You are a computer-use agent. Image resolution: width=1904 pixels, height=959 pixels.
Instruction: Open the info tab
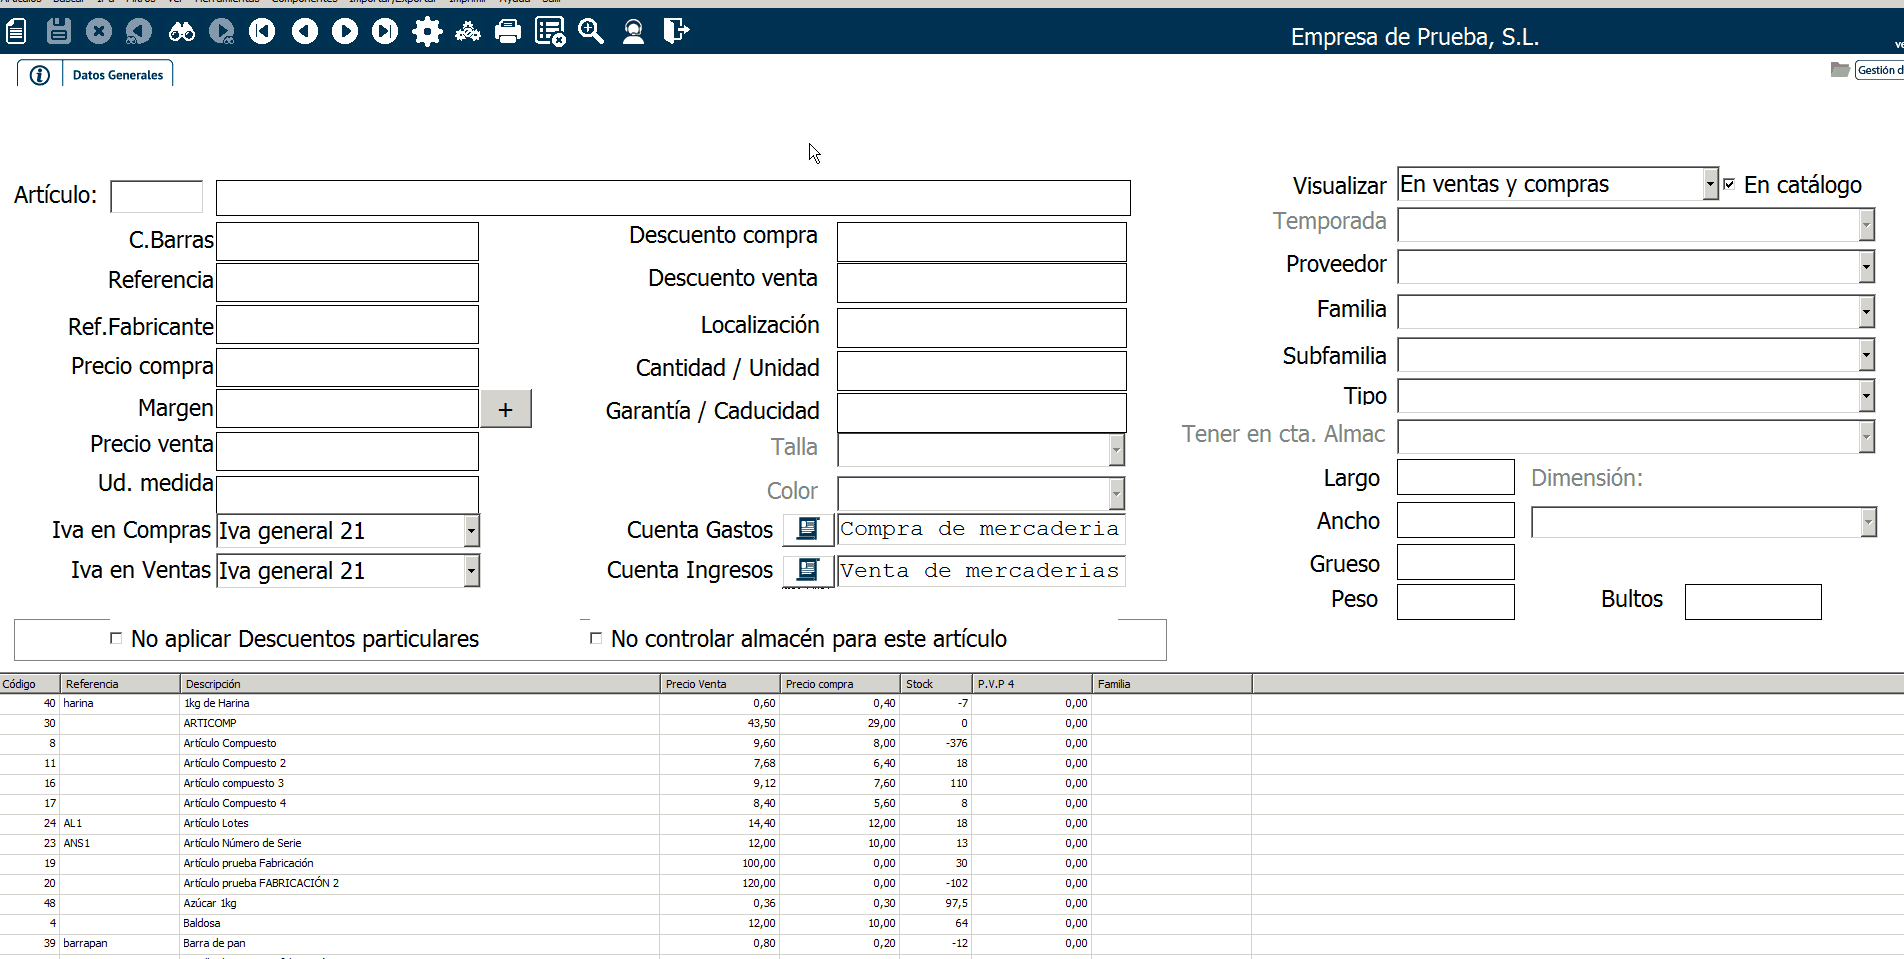coord(40,75)
